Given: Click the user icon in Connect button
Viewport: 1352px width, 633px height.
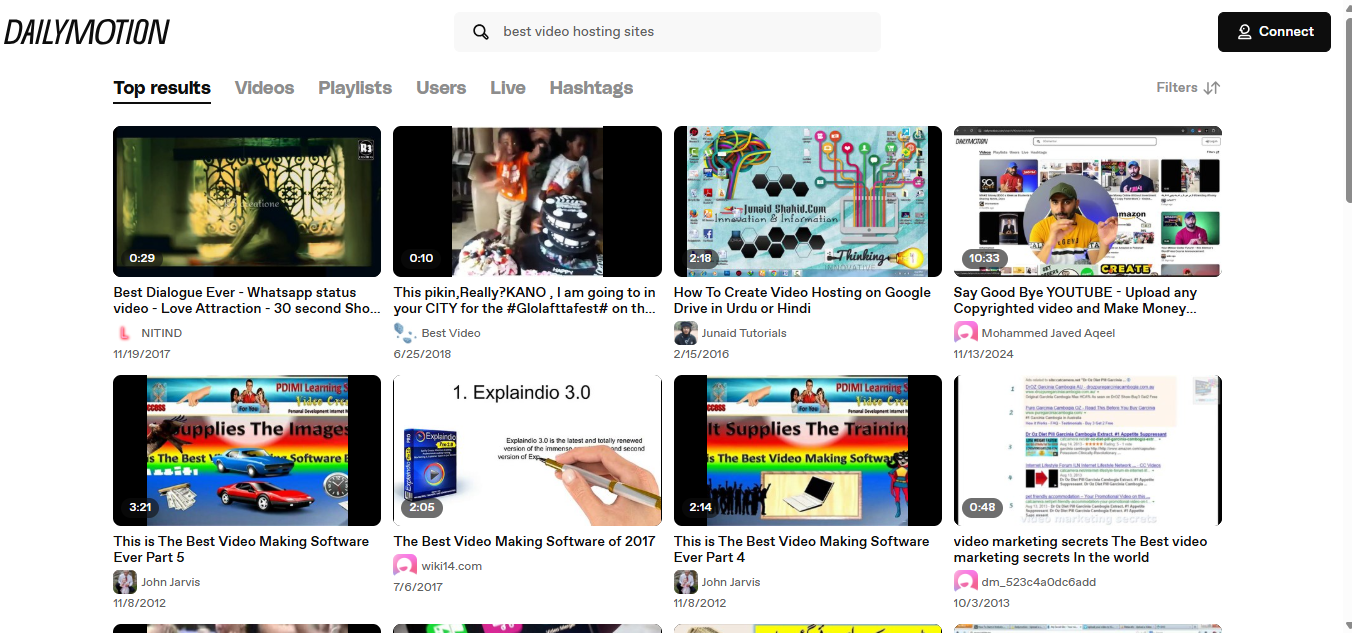Looking at the screenshot, I should pos(1245,32).
